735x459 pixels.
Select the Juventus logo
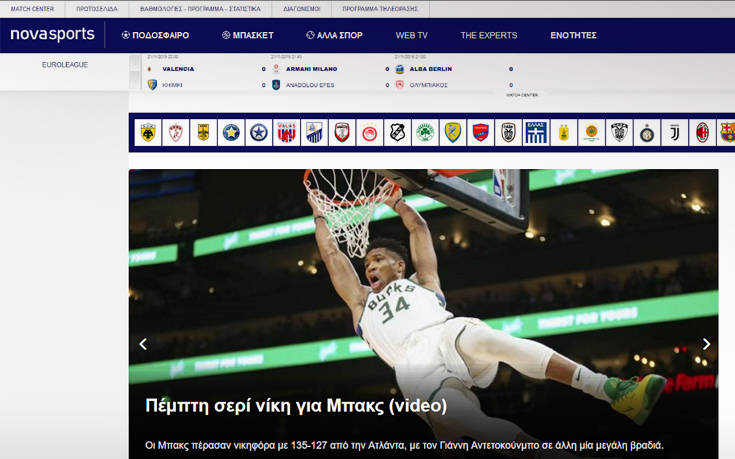coord(674,133)
